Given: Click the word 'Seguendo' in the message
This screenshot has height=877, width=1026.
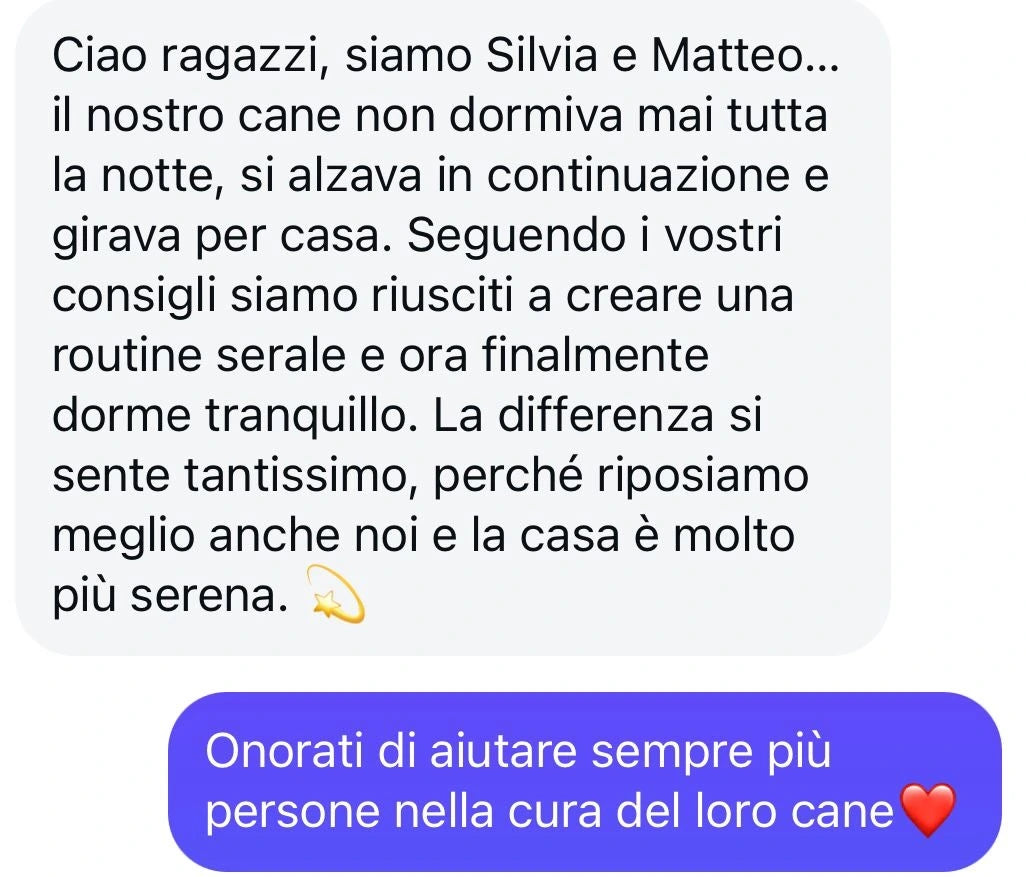Looking at the screenshot, I should (517, 237).
